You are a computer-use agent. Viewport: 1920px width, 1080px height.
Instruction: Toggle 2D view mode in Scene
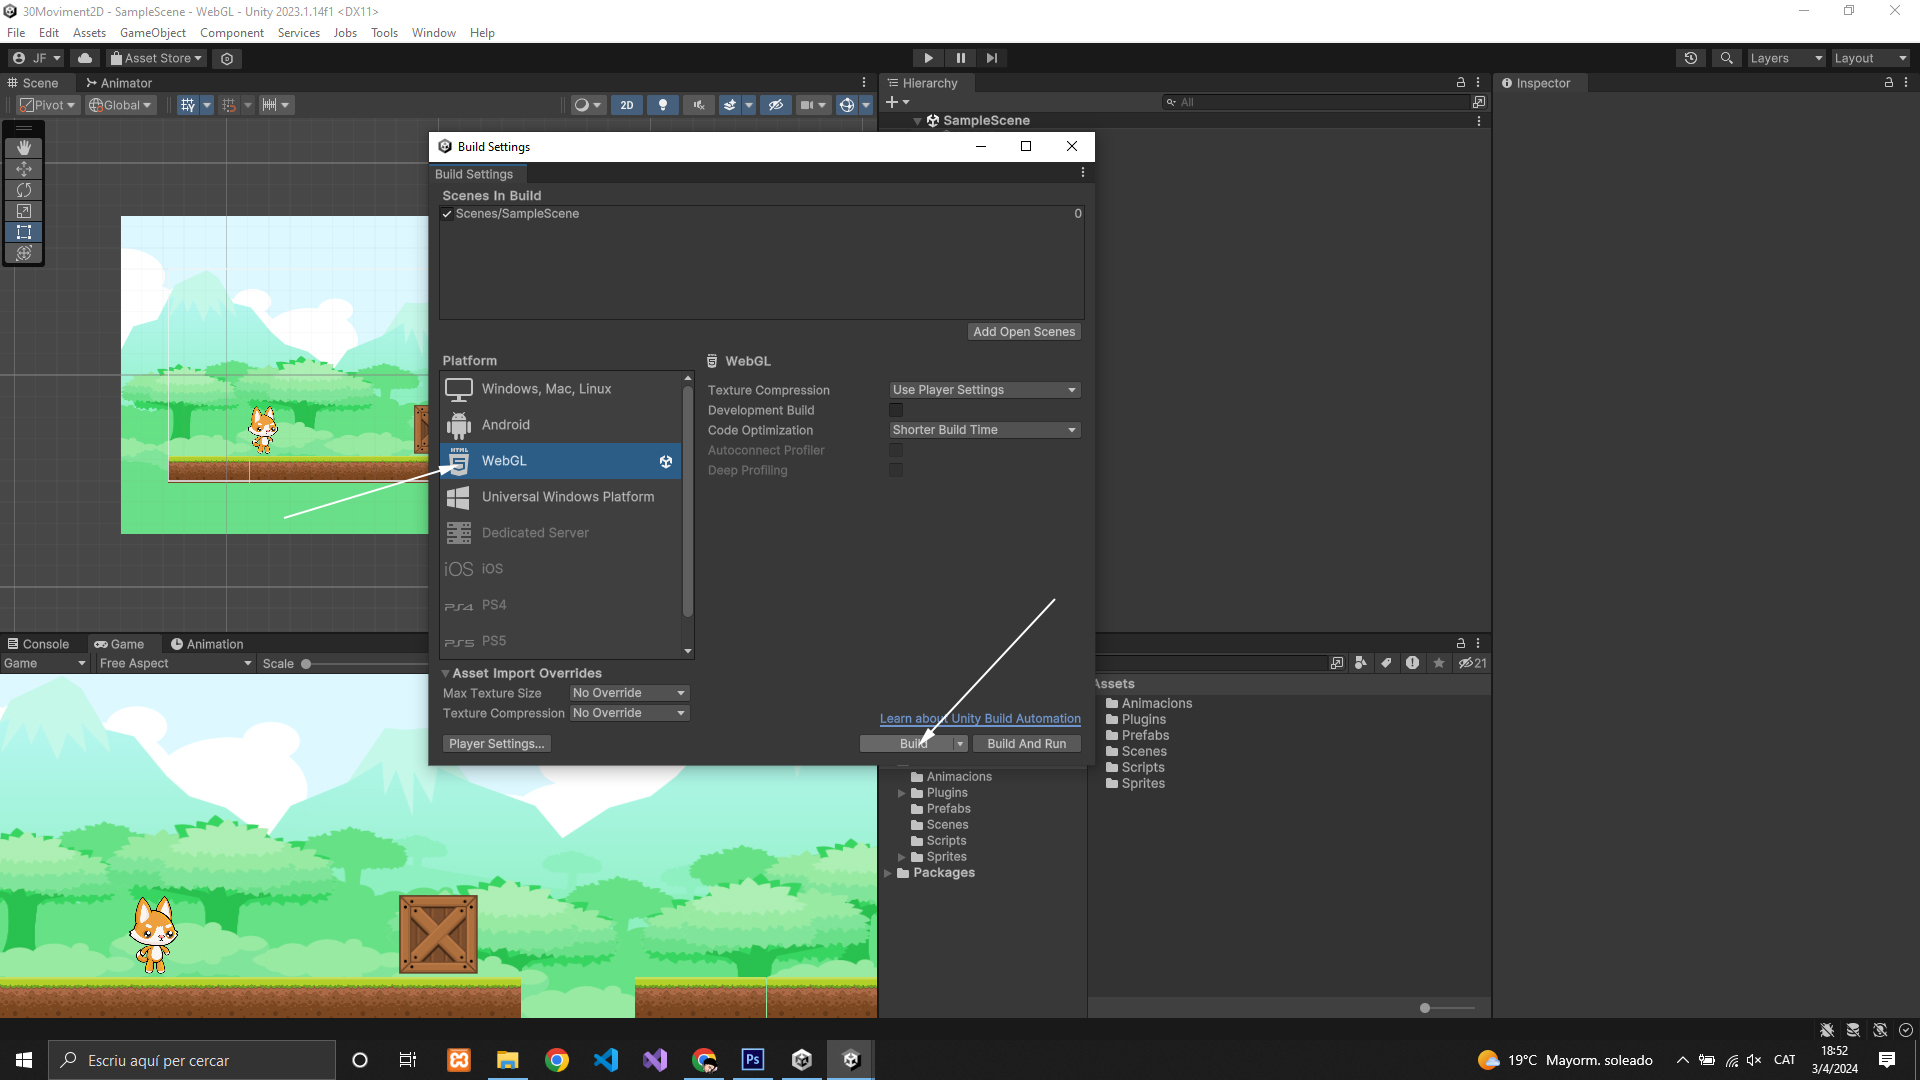[627, 105]
